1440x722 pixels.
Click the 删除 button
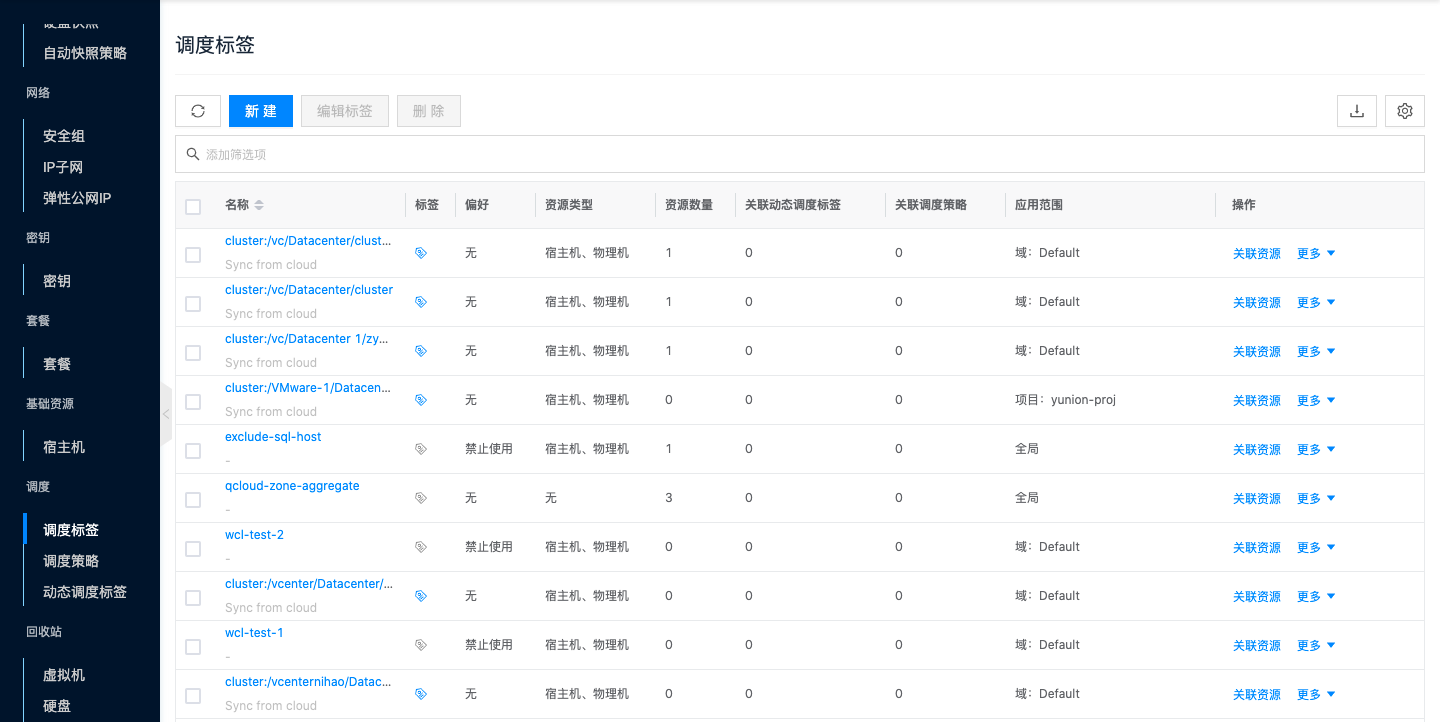click(x=429, y=111)
